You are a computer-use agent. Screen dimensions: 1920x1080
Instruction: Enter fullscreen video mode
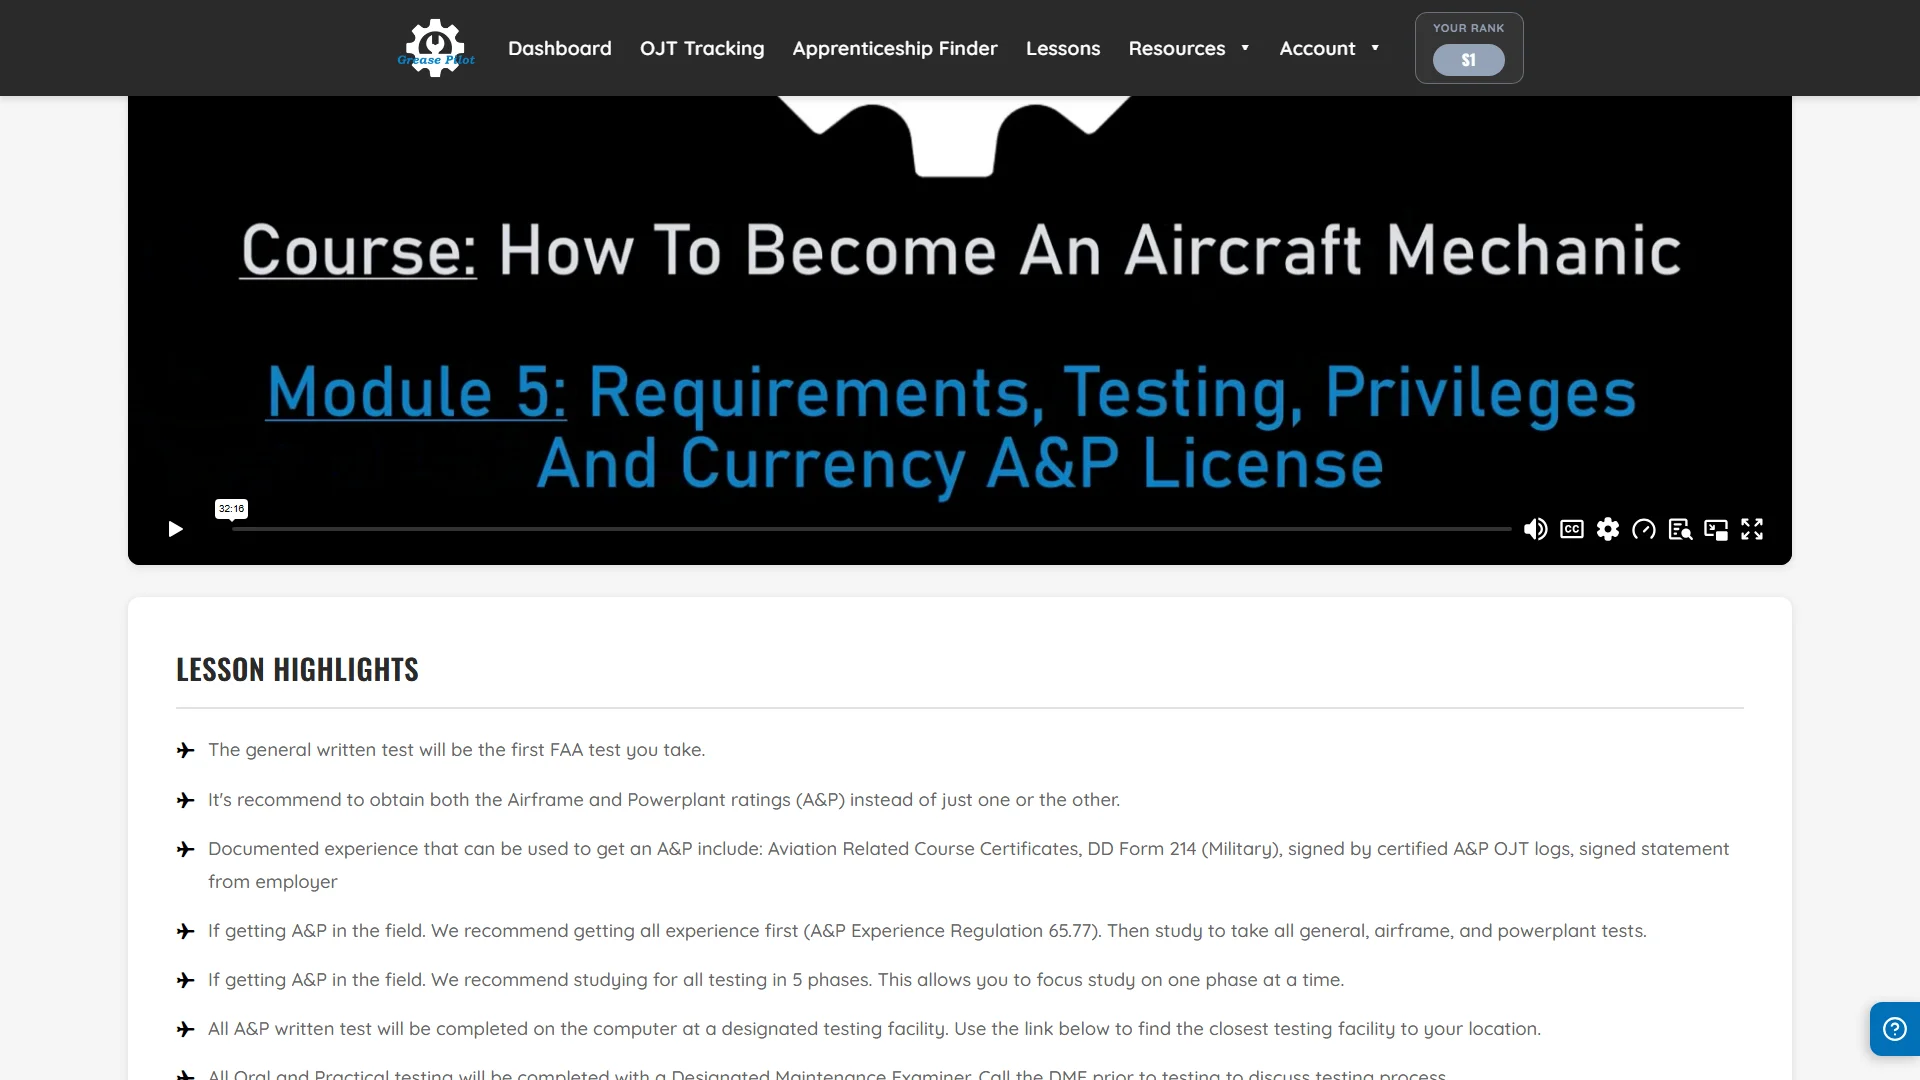pyautogui.click(x=1752, y=529)
